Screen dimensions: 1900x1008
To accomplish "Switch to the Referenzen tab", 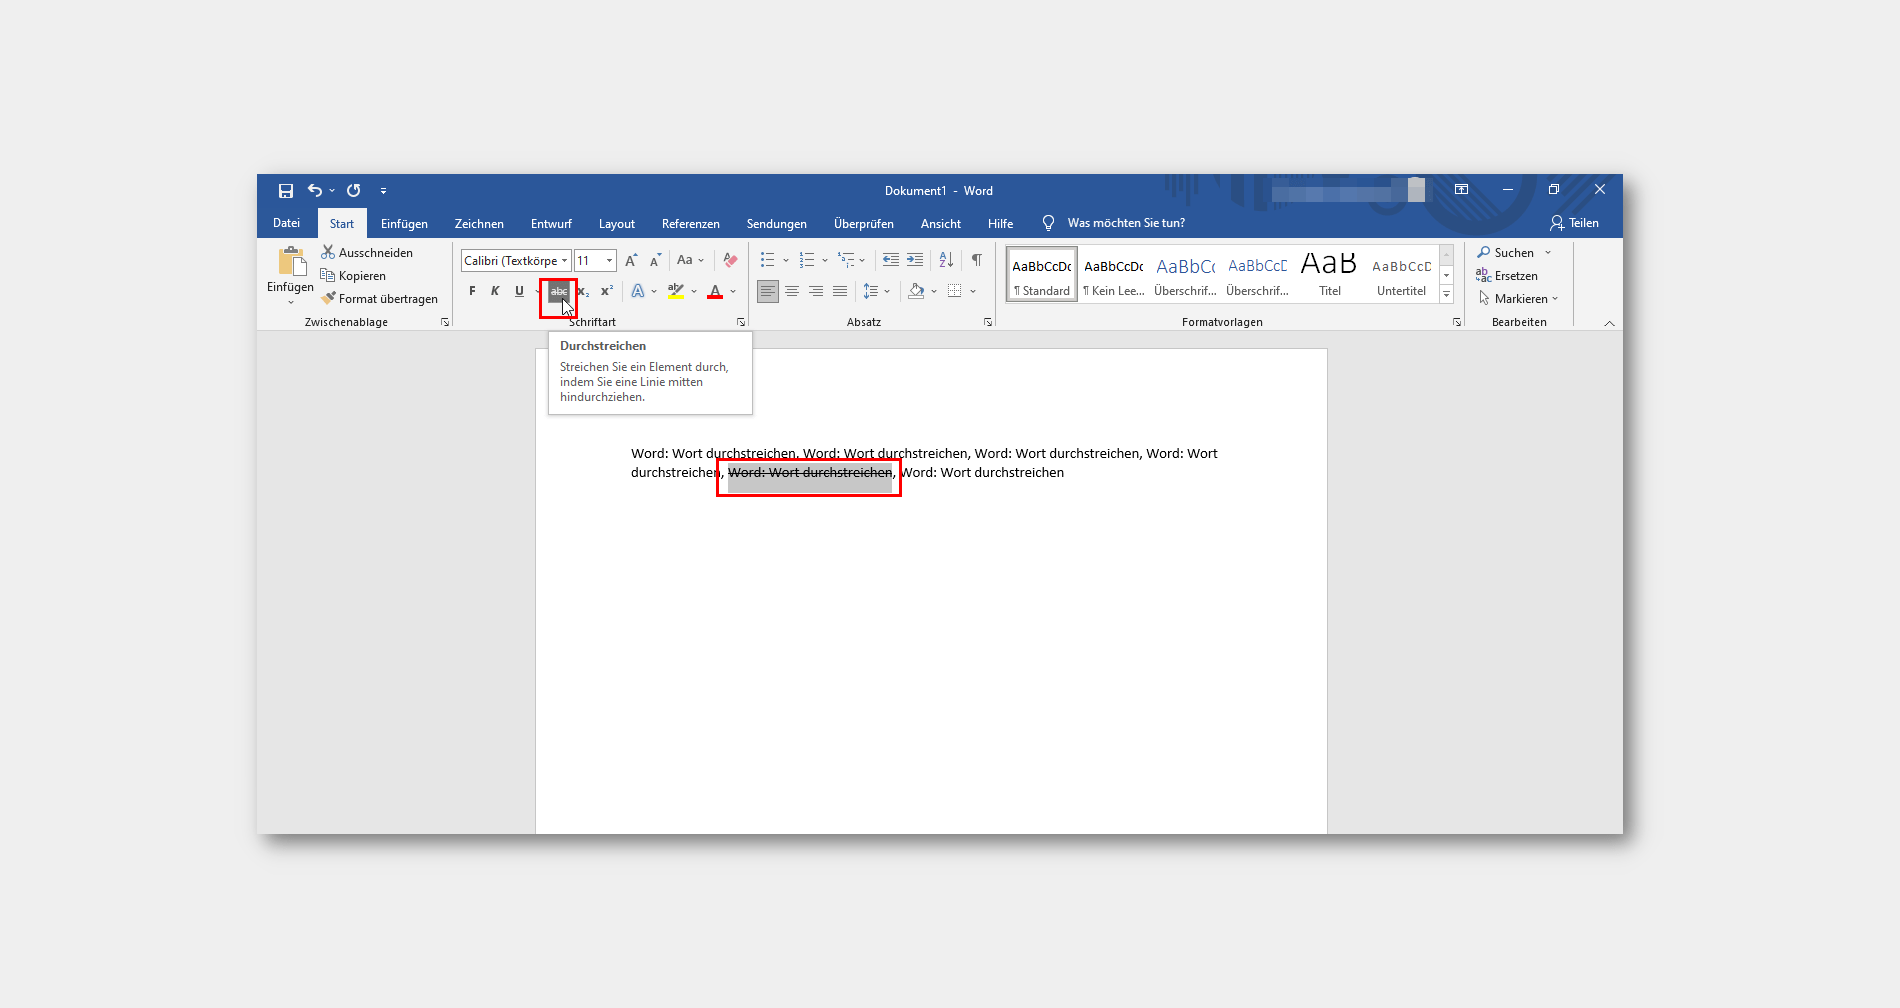I will (691, 224).
